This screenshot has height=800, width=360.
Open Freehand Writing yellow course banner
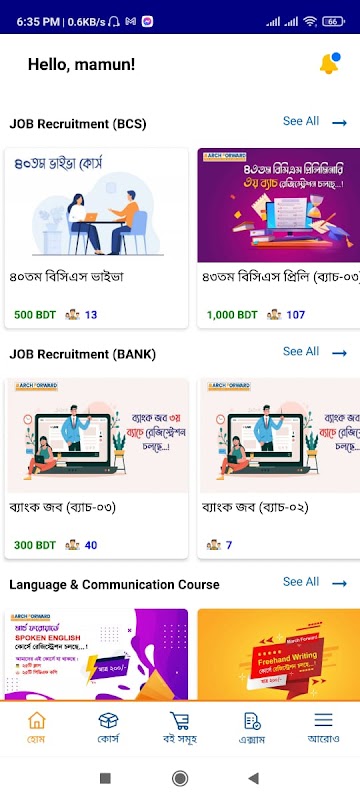278,655
